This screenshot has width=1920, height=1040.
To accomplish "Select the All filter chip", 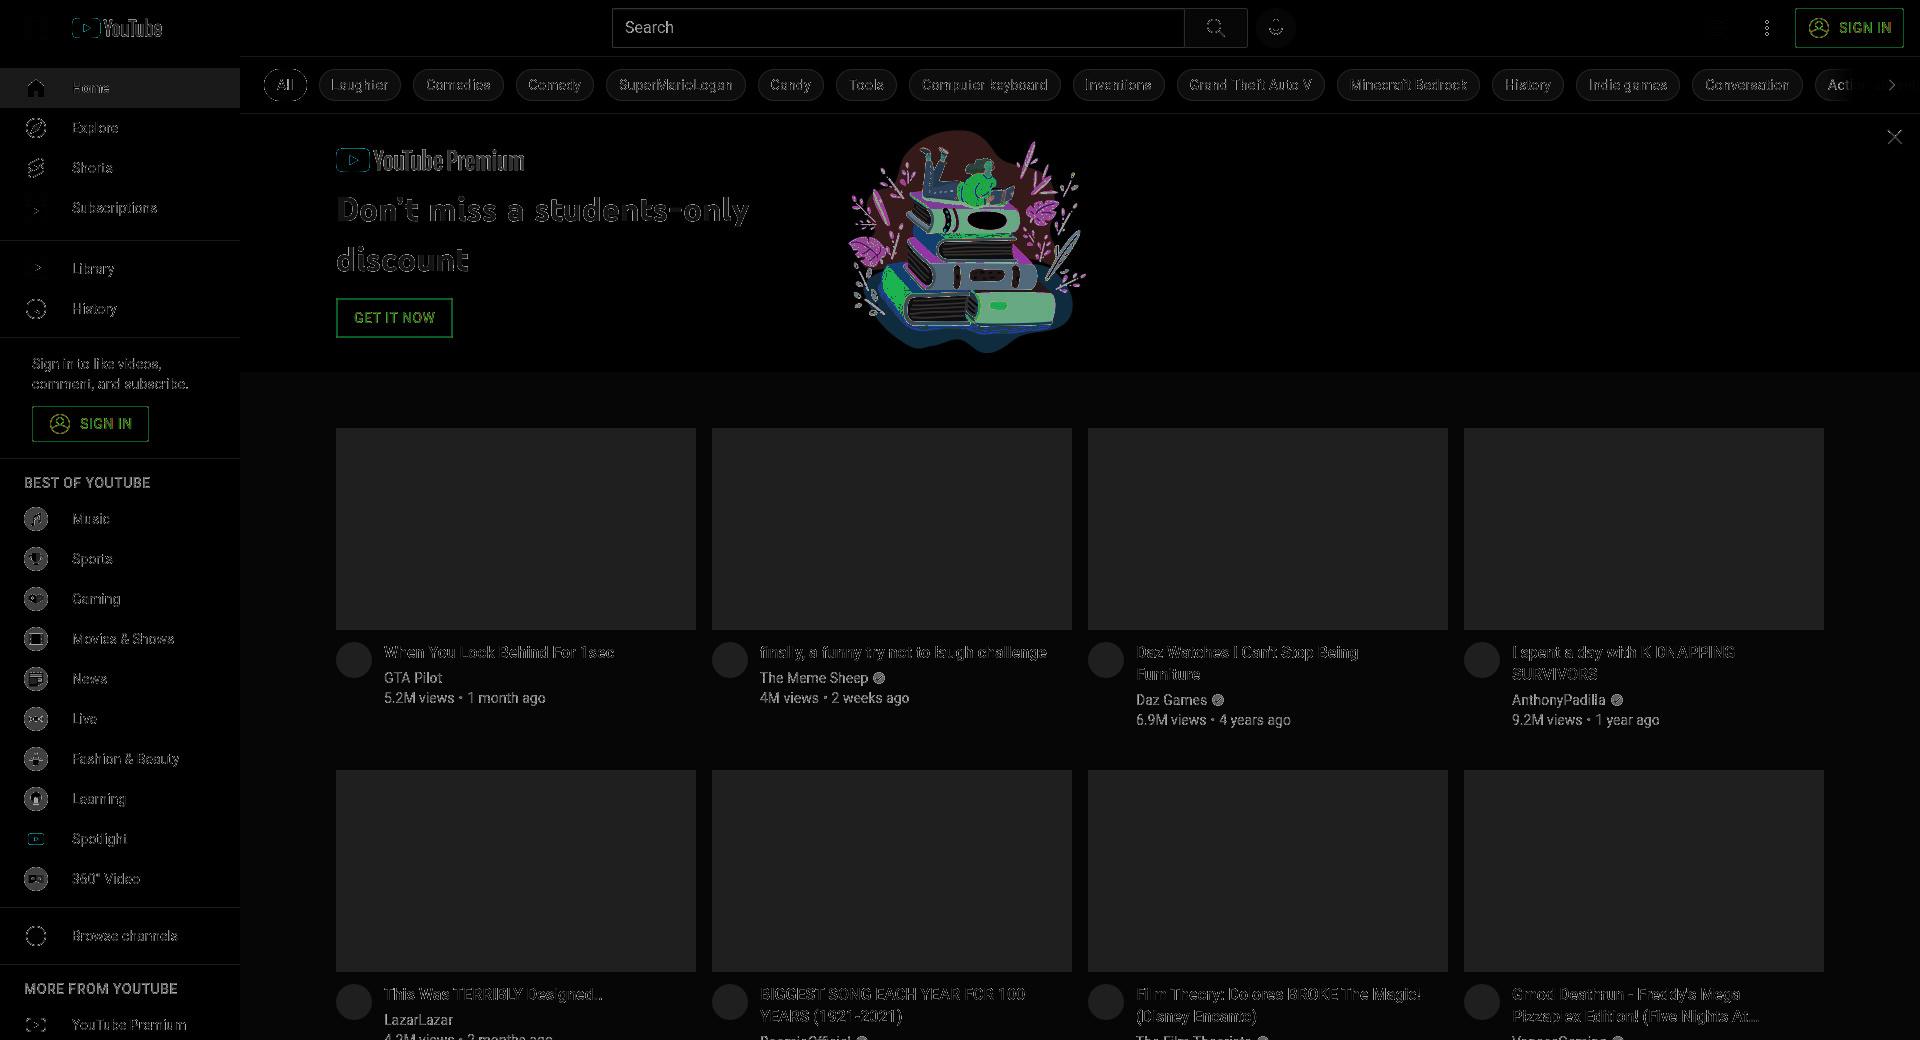I will coord(285,85).
